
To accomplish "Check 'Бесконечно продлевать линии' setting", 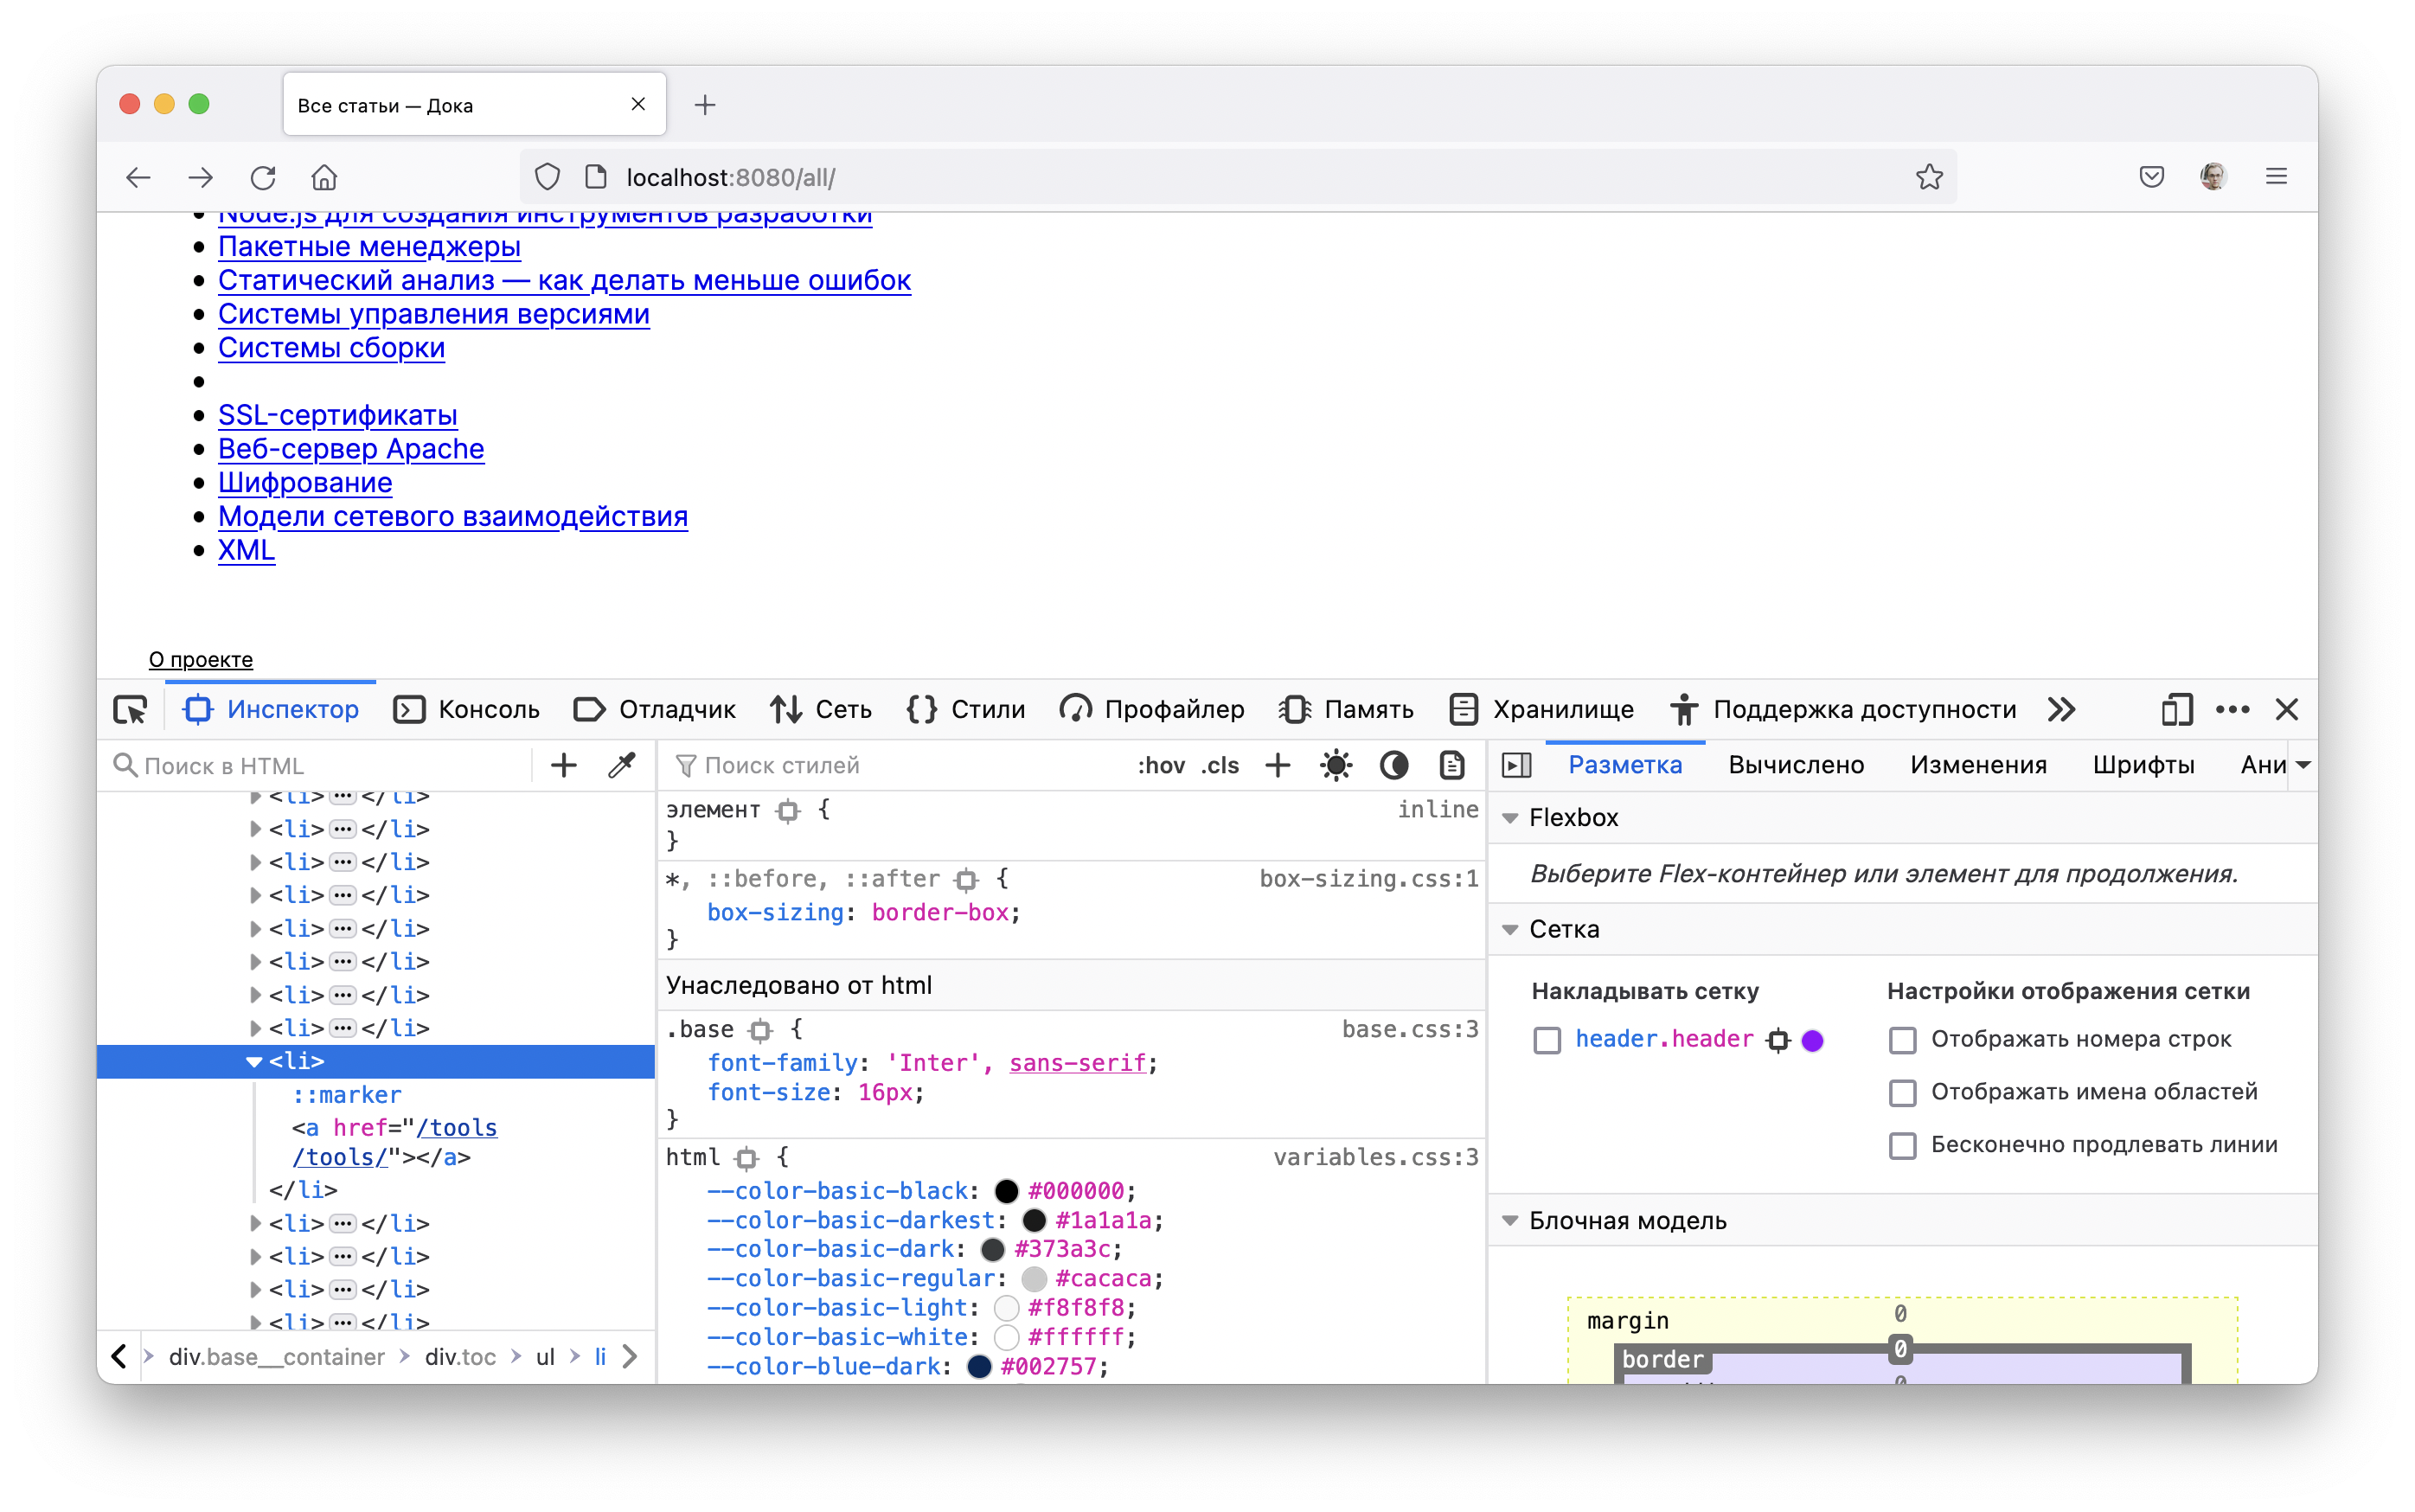I will click(x=1904, y=1147).
